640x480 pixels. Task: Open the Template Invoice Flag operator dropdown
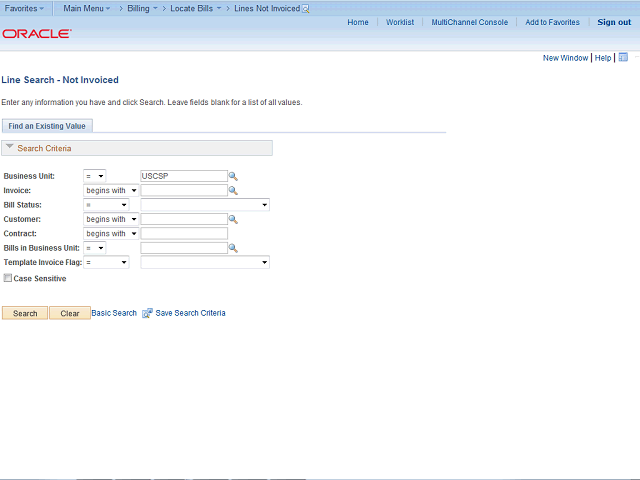pyautogui.click(x=106, y=262)
